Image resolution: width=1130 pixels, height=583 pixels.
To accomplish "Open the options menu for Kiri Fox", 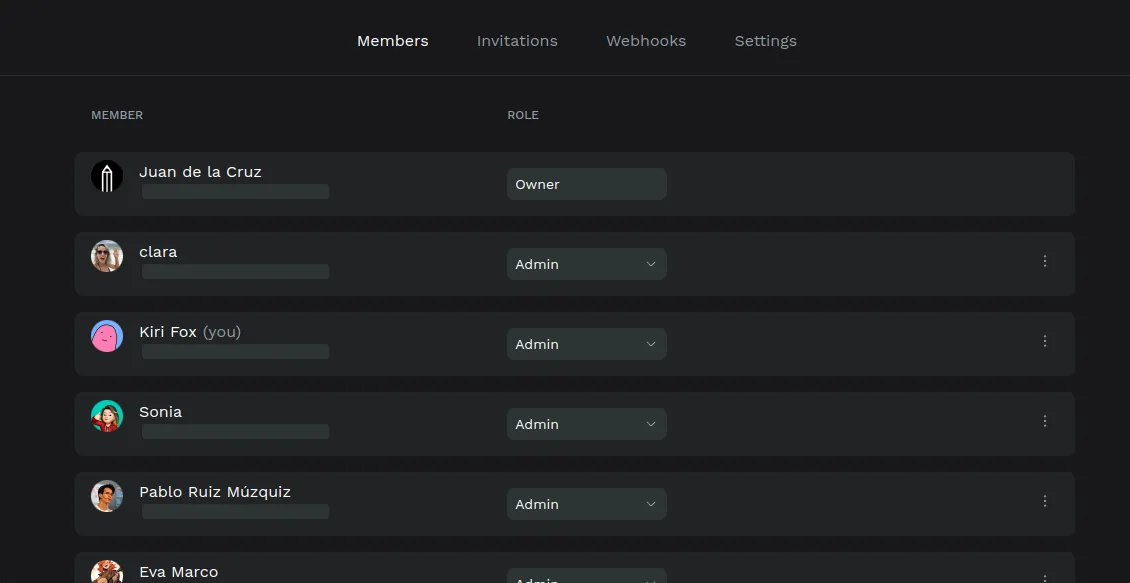I will [x=1045, y=341].
